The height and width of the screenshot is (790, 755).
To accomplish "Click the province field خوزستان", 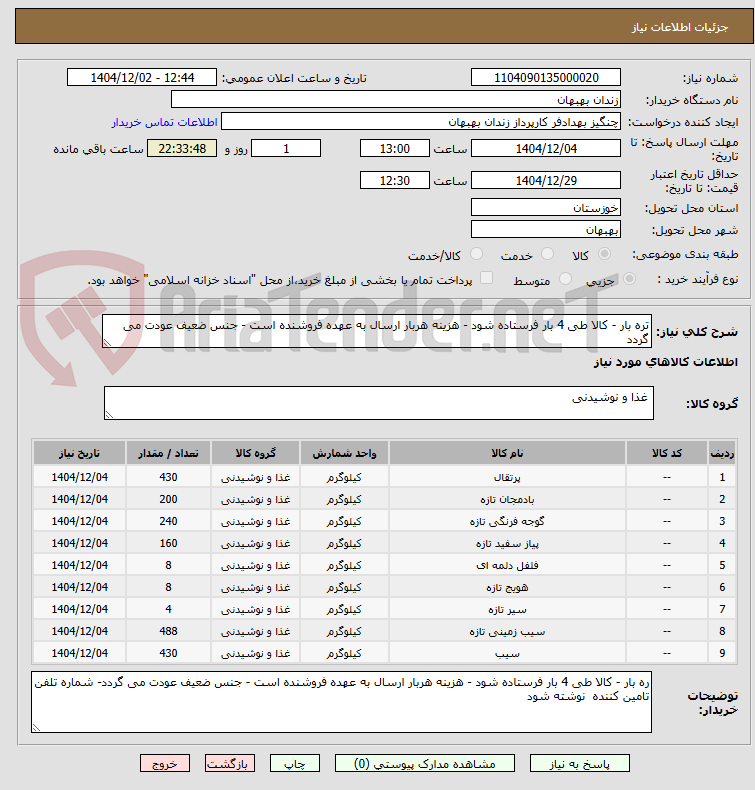I will [545, 207].
